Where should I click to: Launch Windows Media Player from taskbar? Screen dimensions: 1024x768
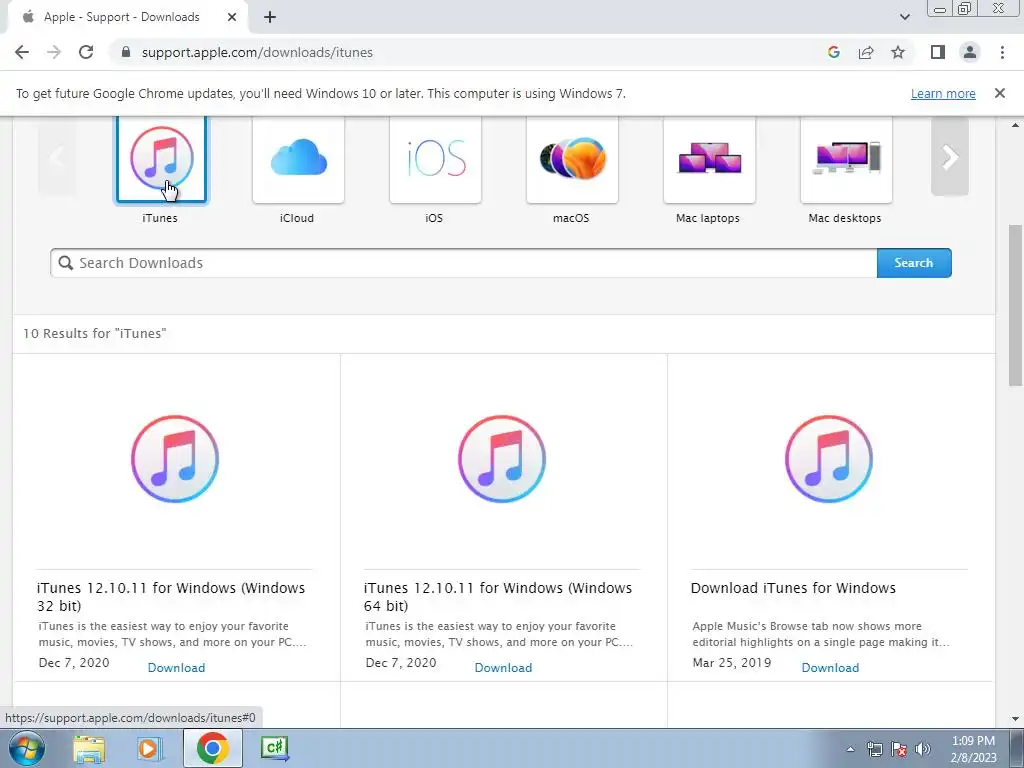[x=150, y=748]
